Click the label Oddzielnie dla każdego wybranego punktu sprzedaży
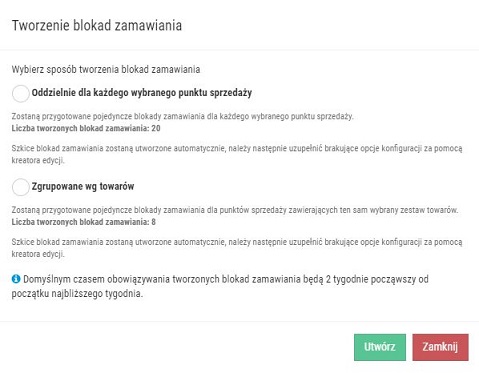Viewport: 479px width, 373px height. (x=142, y=93)
